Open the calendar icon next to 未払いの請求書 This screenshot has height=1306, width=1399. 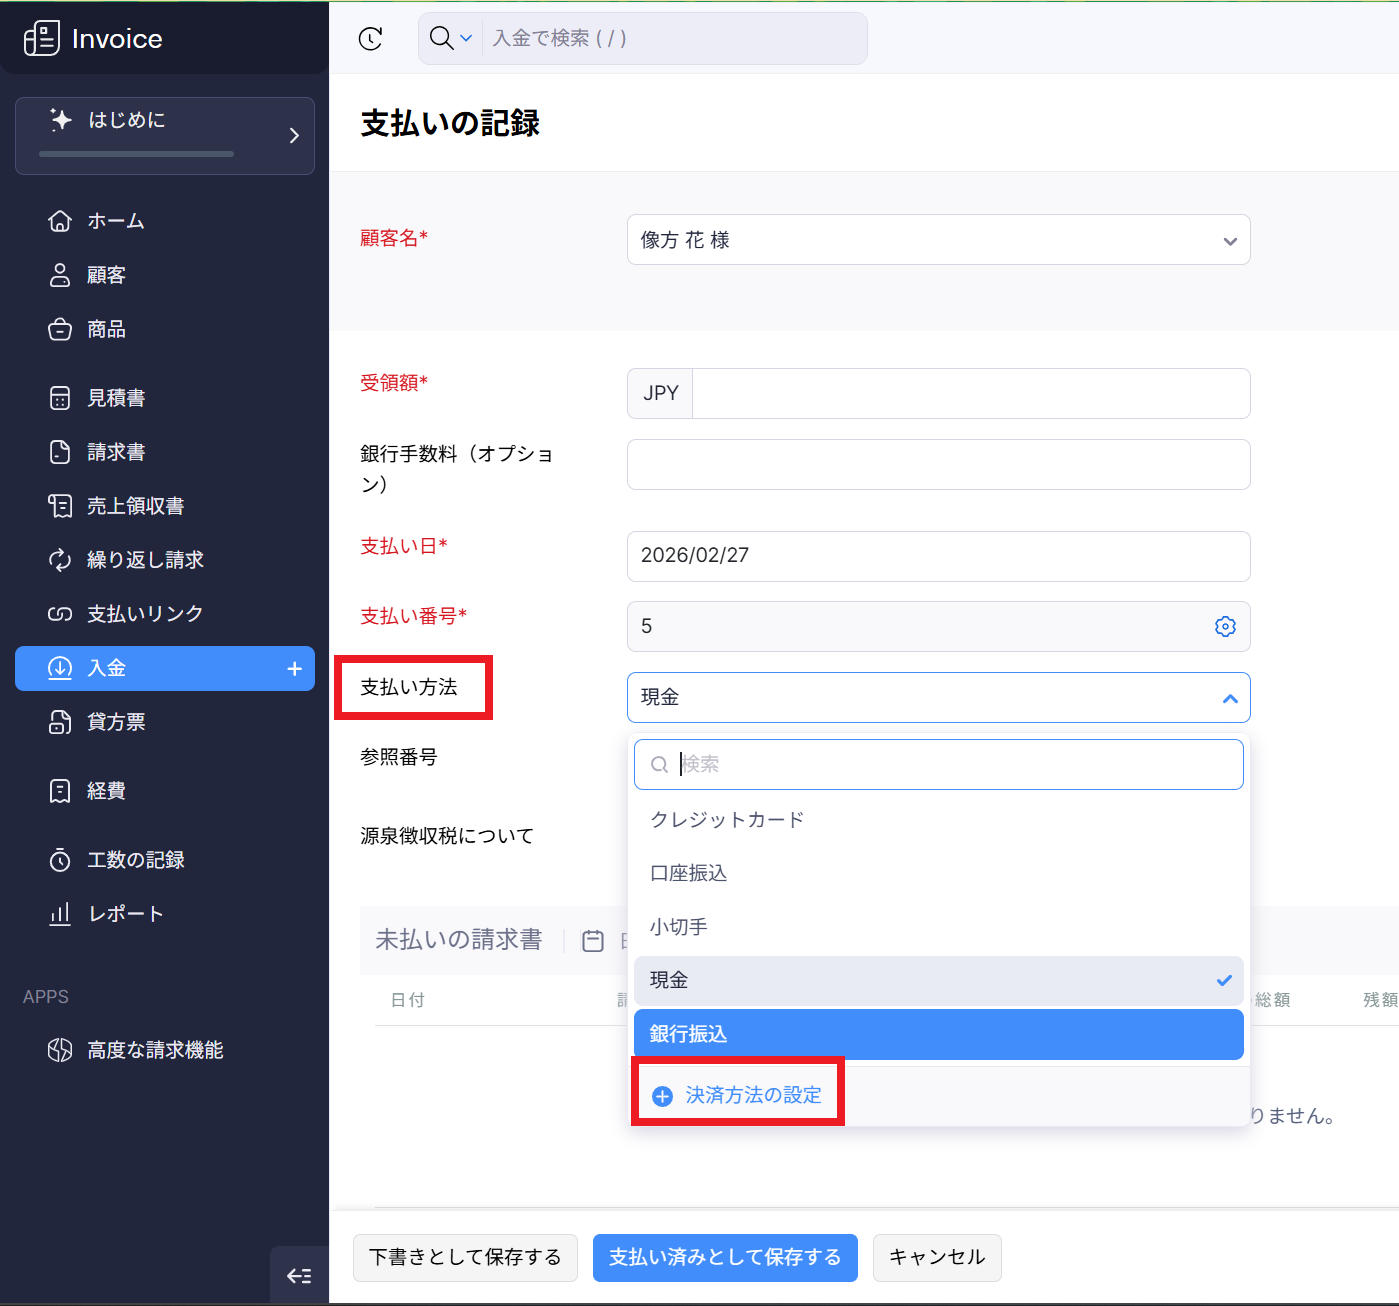(593, 941)
